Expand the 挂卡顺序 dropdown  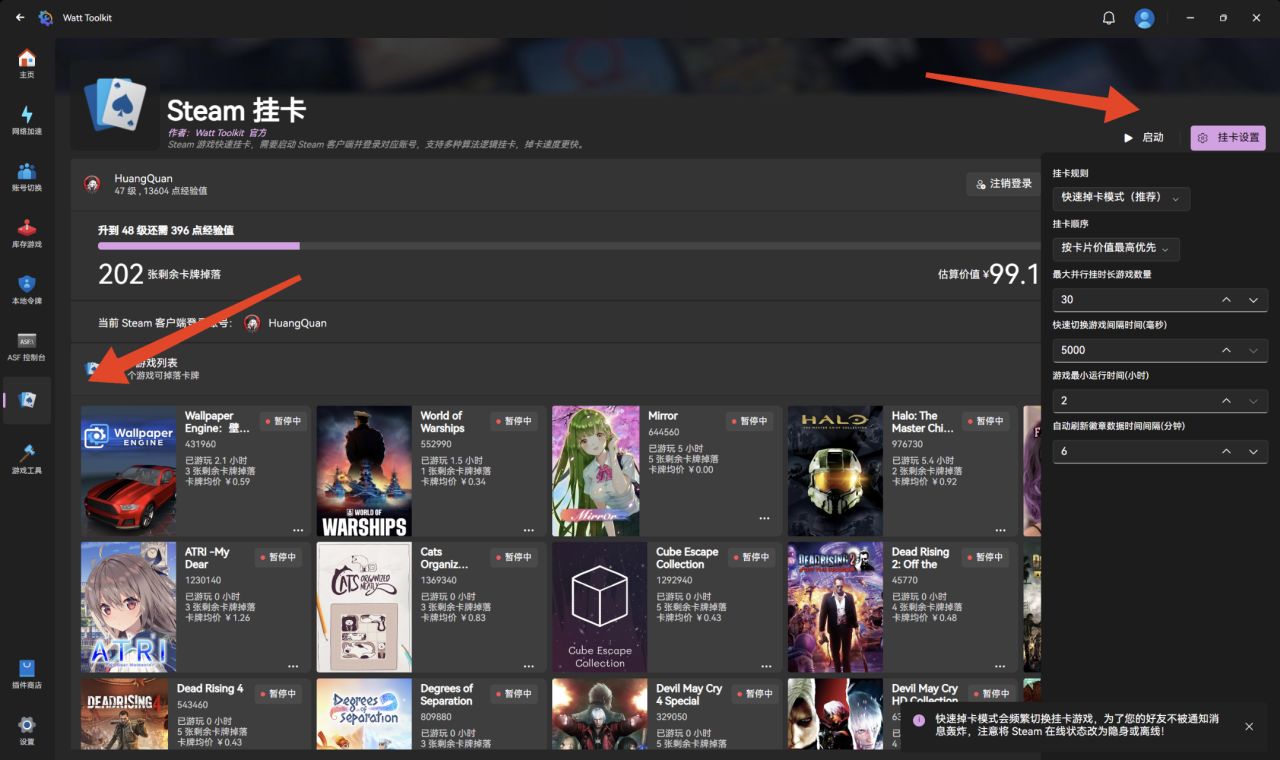tap(1117, 248)
